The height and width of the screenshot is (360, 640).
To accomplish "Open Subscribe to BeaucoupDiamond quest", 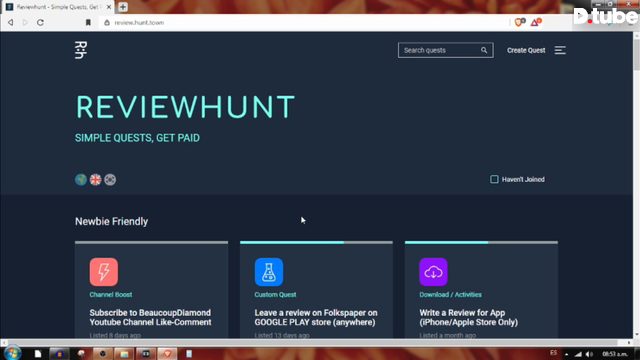I will pos(150,318).
